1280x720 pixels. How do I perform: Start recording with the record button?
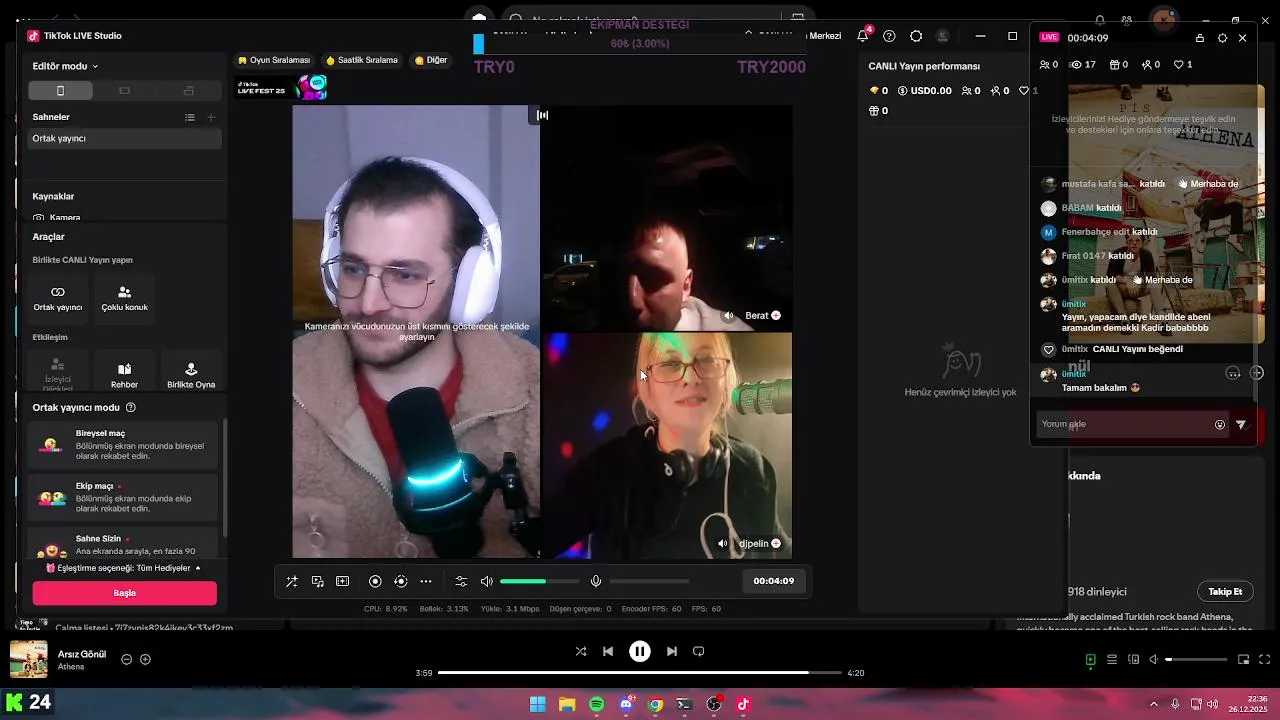point(375,581)
